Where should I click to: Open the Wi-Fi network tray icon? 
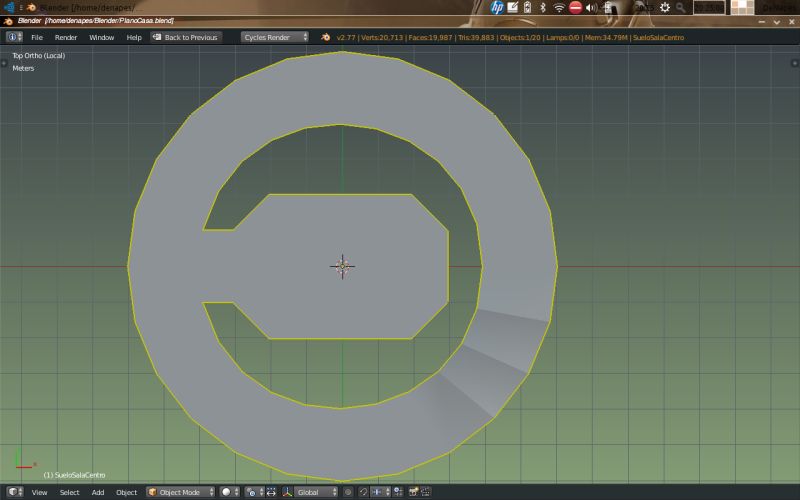[x=559, y=7]
